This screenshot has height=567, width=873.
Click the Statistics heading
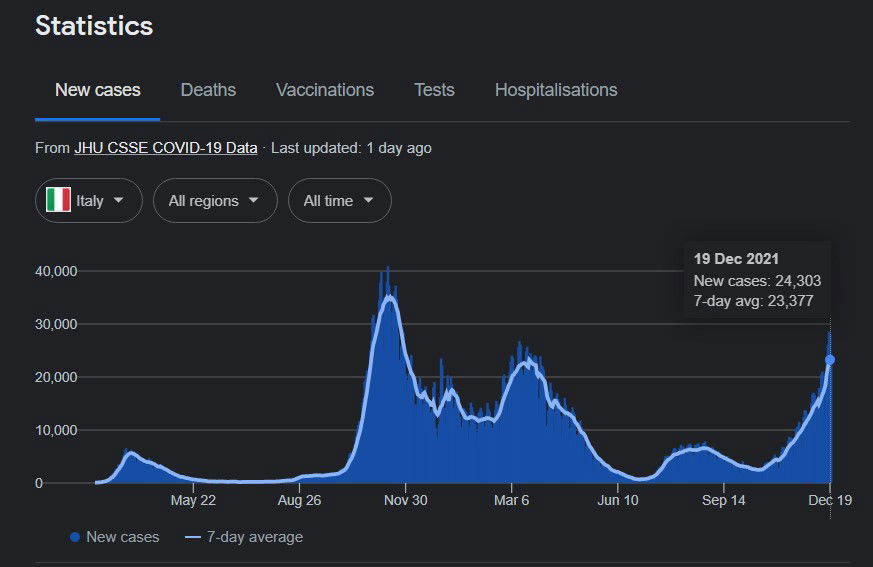[x=94, y=26]
